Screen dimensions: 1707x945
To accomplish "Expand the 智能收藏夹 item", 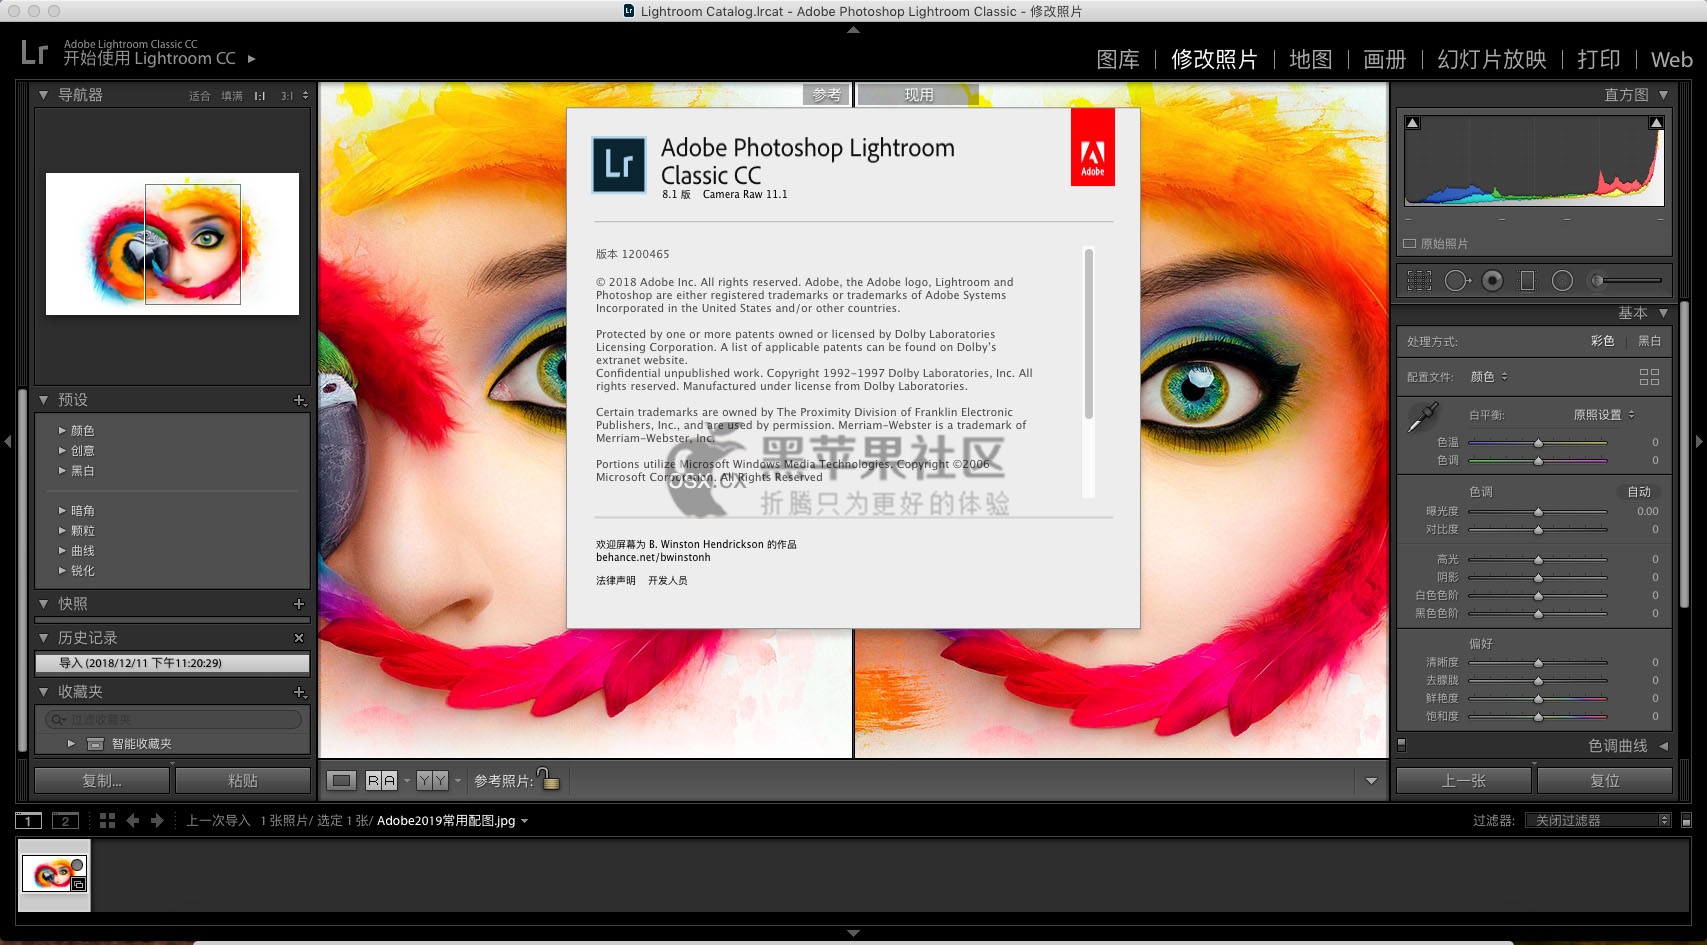I will point(71,744).
